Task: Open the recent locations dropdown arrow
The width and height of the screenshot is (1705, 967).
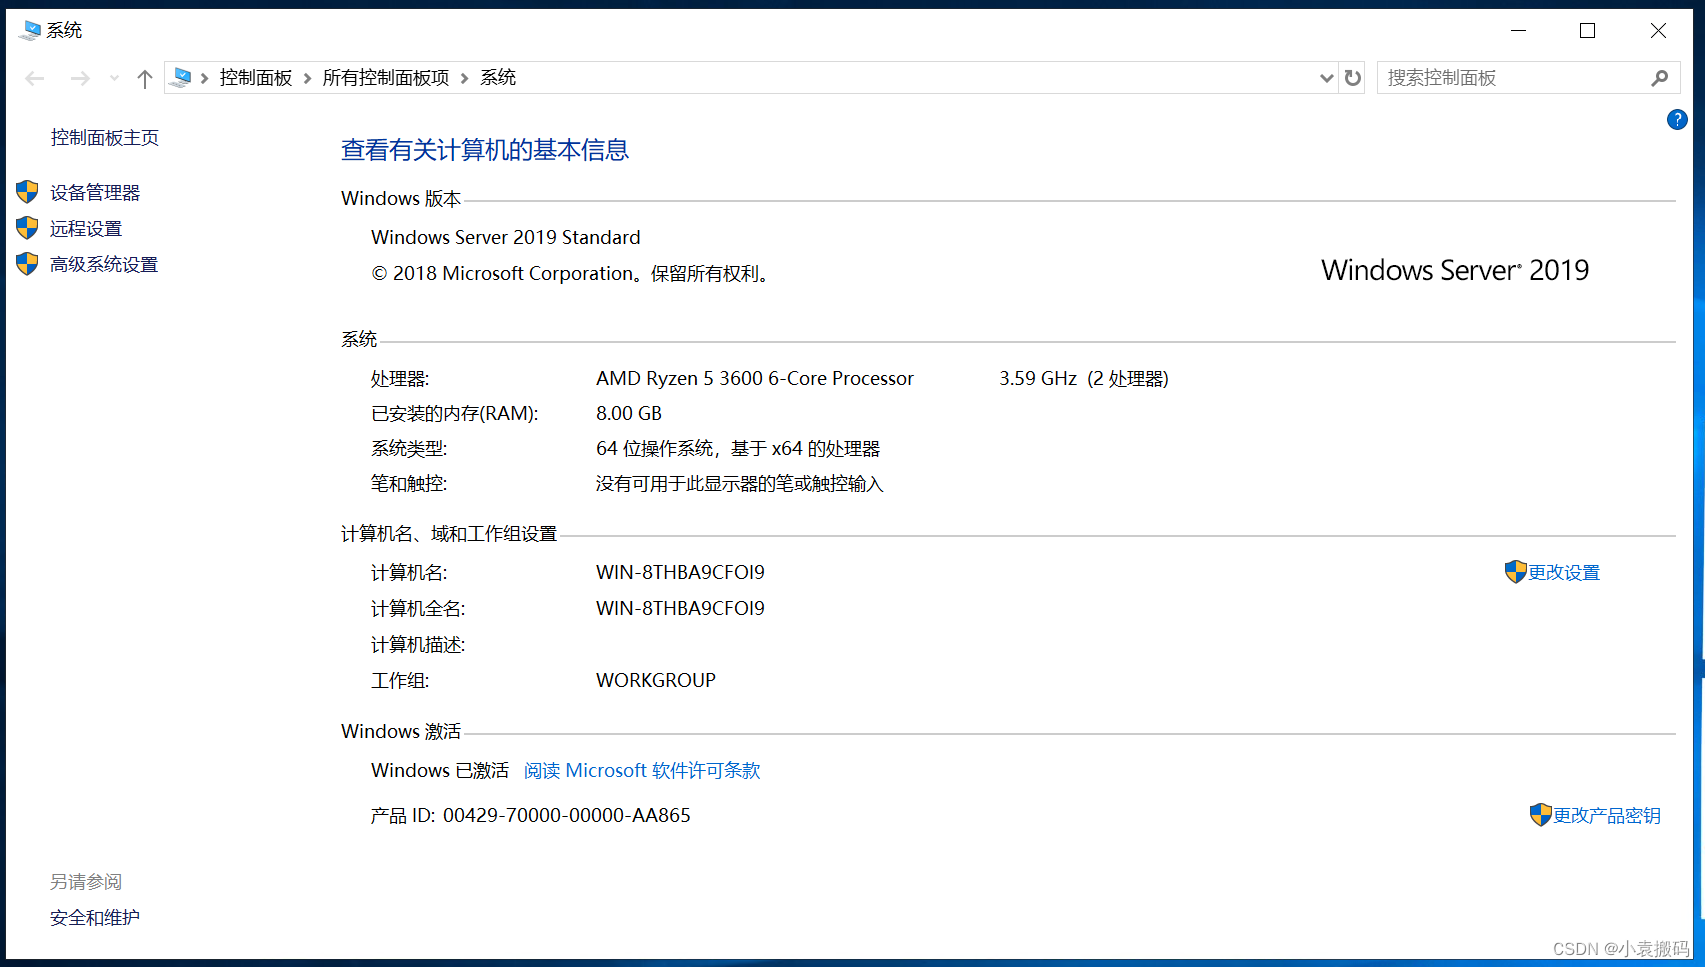Action: [x=114, y=78]
